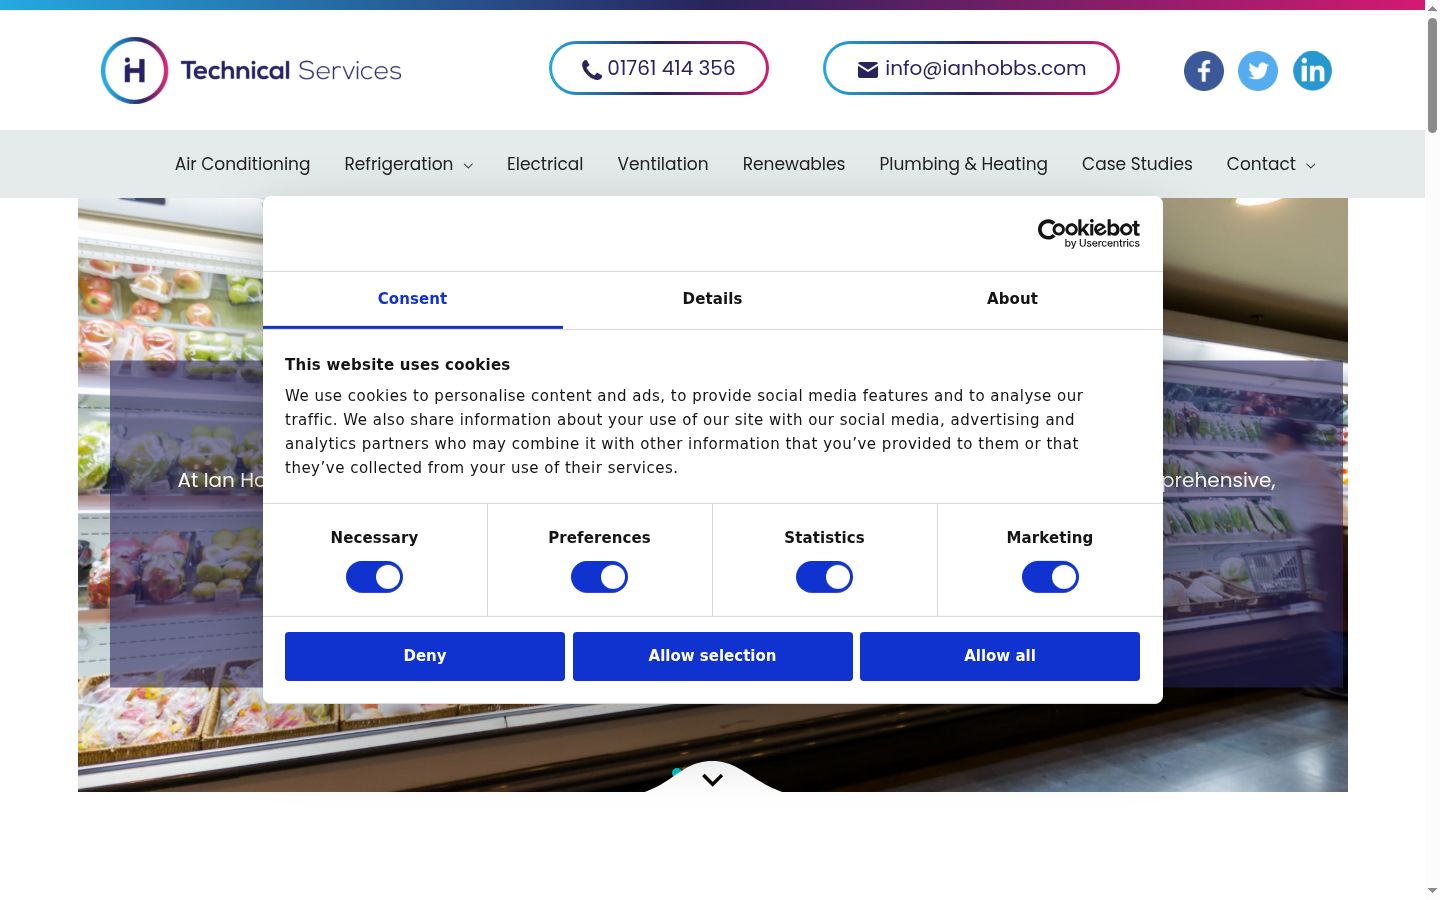Click the scrollbar down arrow
The width and height of the screenshot is (1440, 900).
[x=1432, y=890]
